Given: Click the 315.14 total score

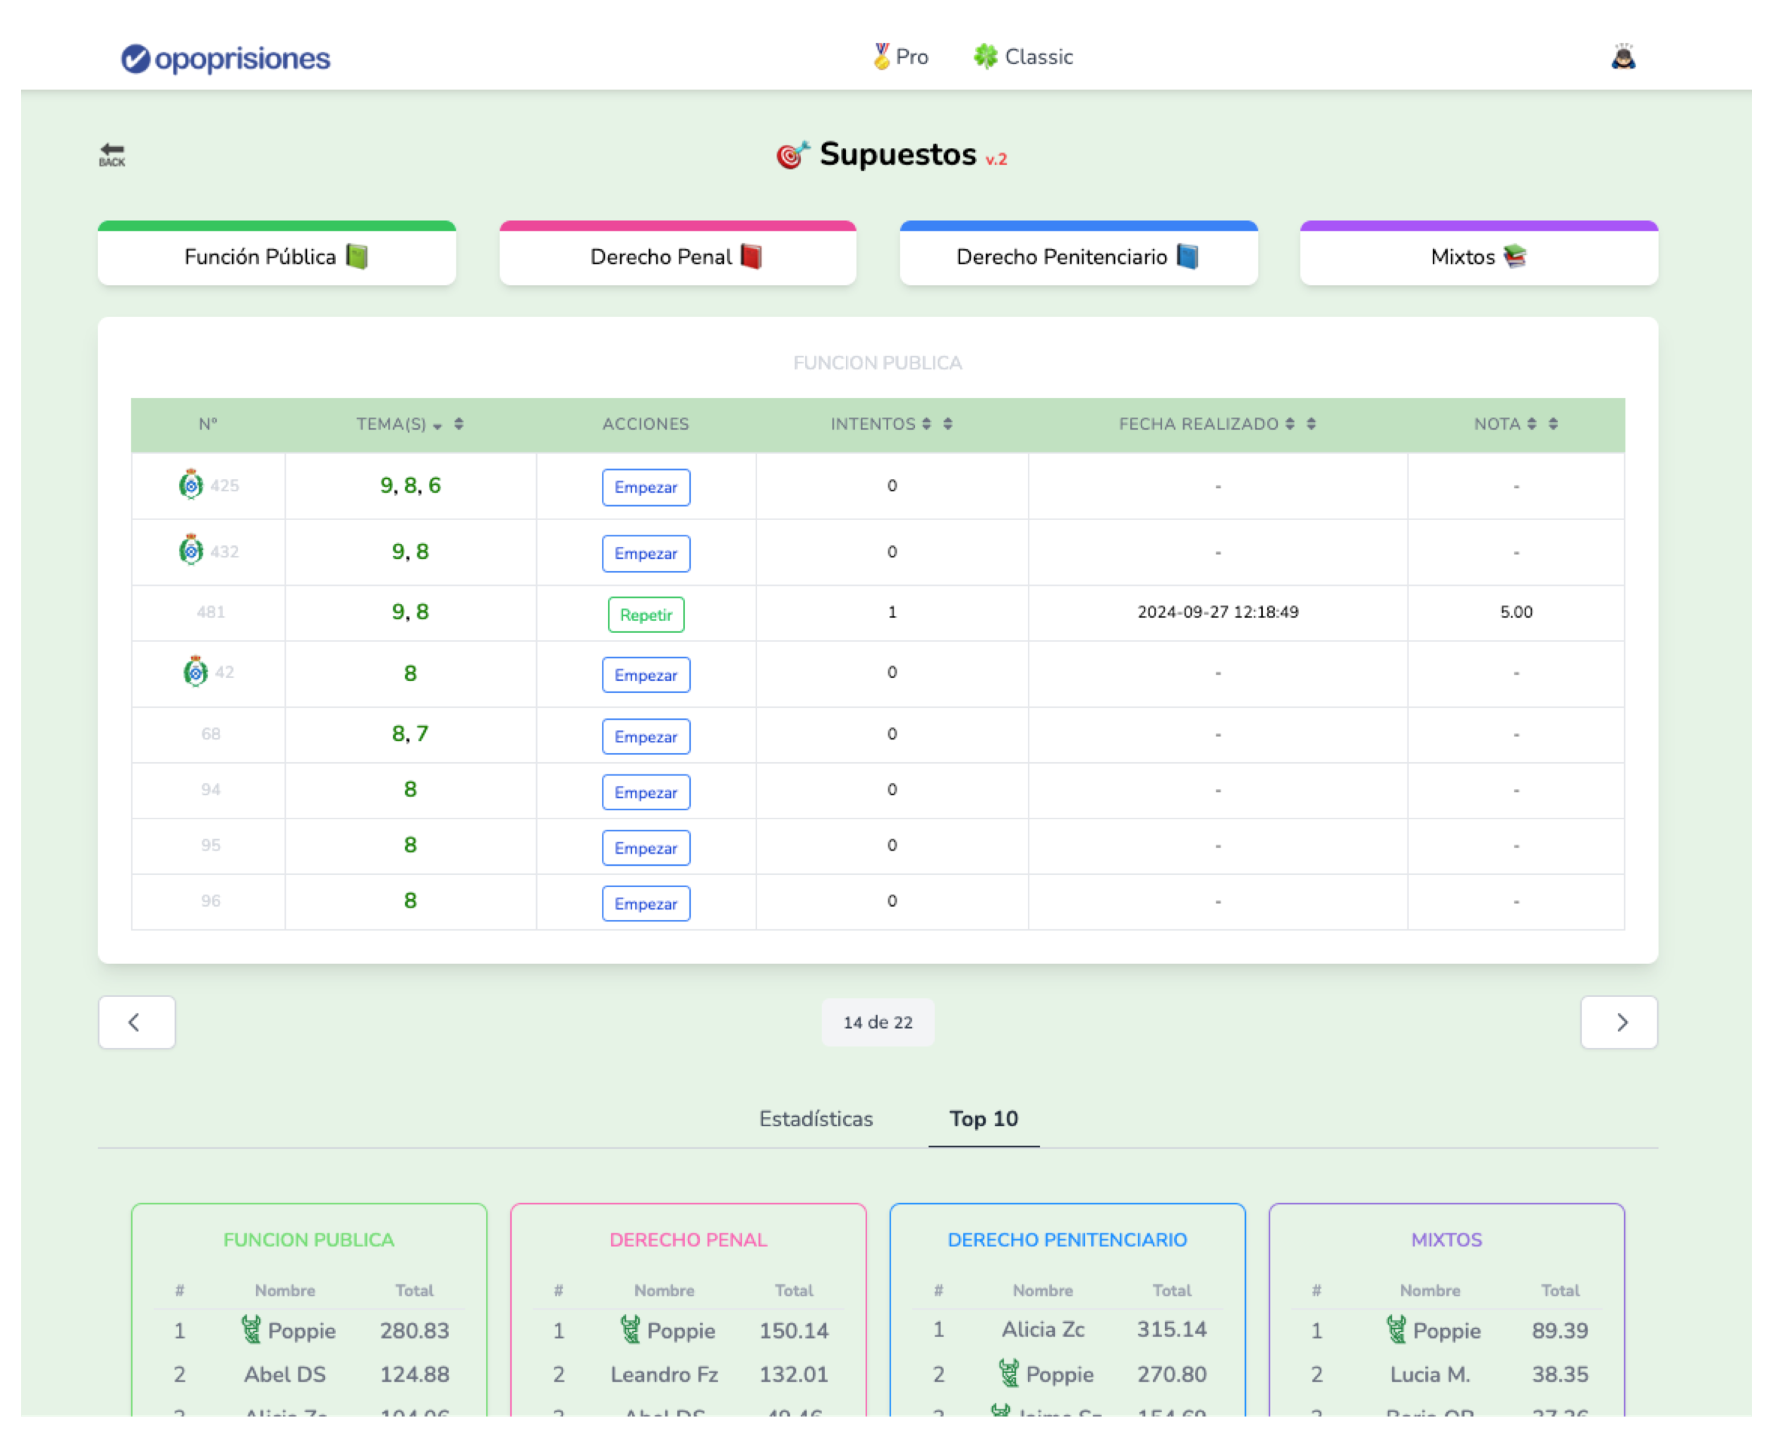Looking at the screenshot, I should (x=1171, y=1329).
